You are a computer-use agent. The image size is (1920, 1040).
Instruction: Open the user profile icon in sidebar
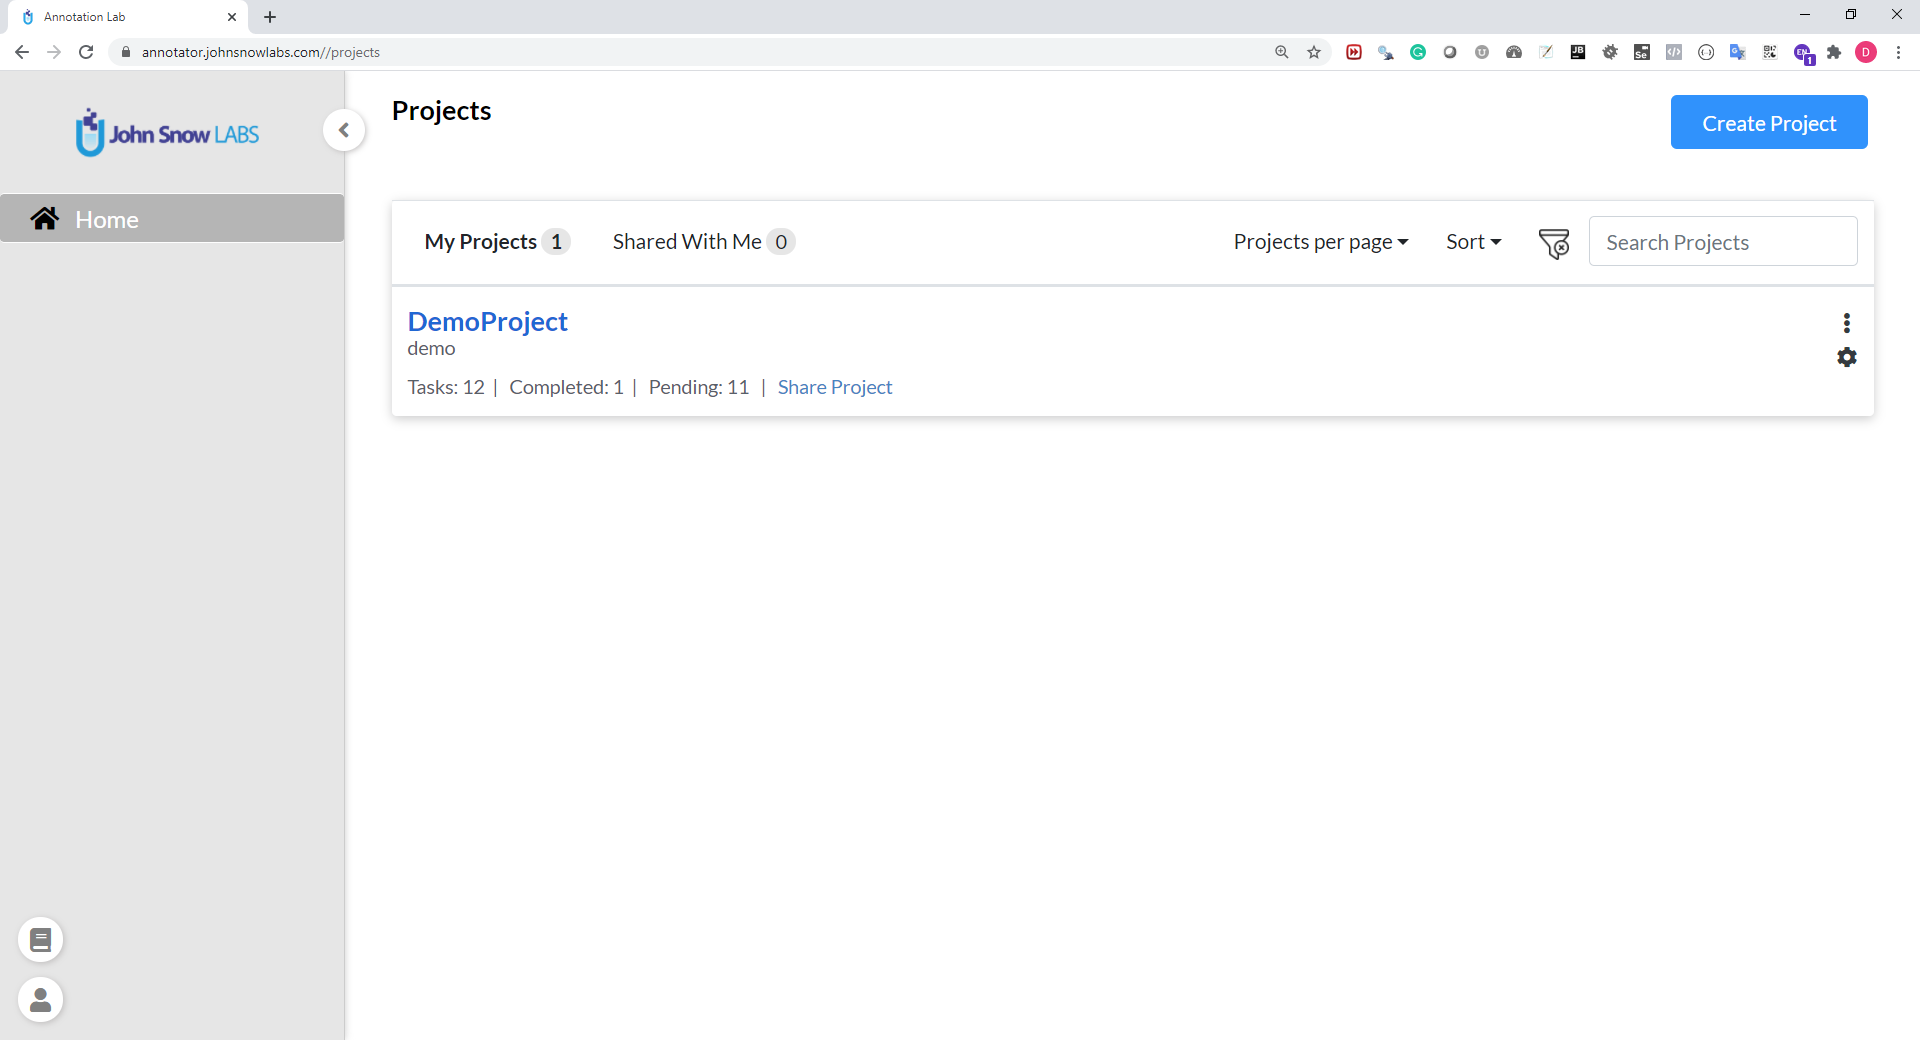tap(41, 1000)
